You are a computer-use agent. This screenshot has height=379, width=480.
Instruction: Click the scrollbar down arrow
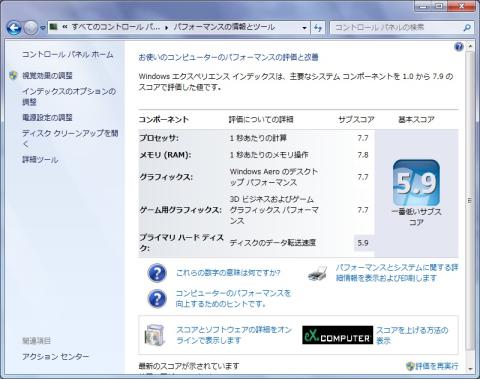(x=470, y=369)
